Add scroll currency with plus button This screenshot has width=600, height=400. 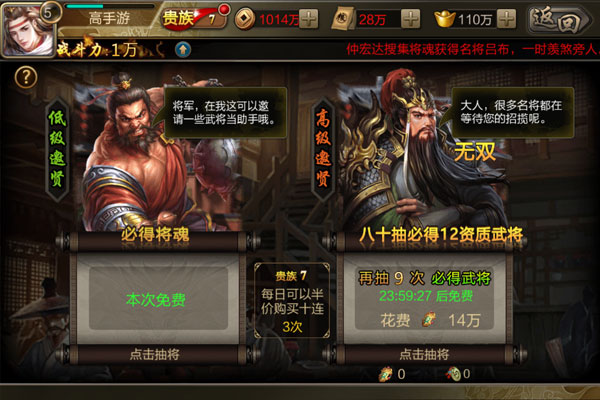tap(411, 19)
